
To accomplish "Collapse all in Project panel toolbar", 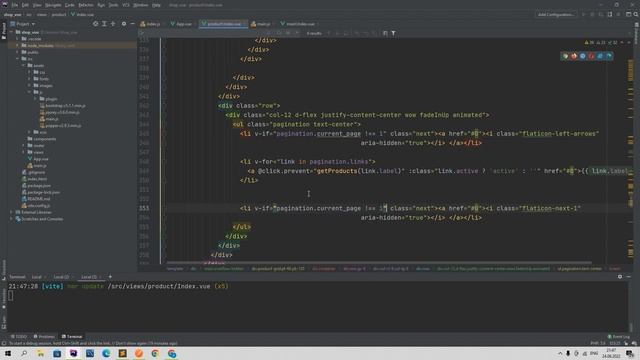I will click(x=113, y=24).
